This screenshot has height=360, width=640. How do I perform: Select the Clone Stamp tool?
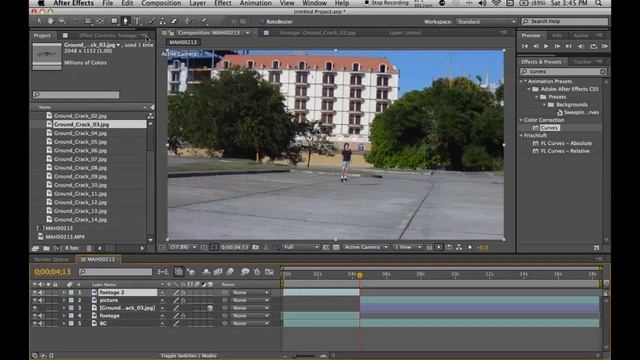click(162, 21)
